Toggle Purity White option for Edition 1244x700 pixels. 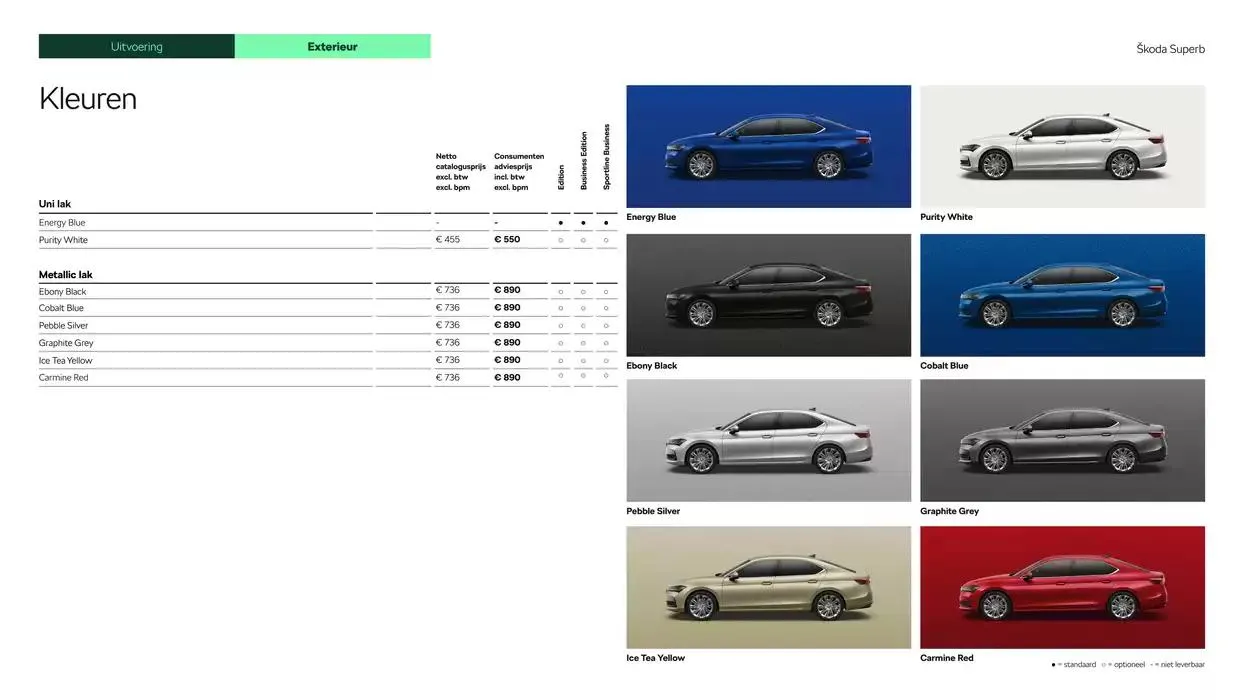click(x=560, y=239)
